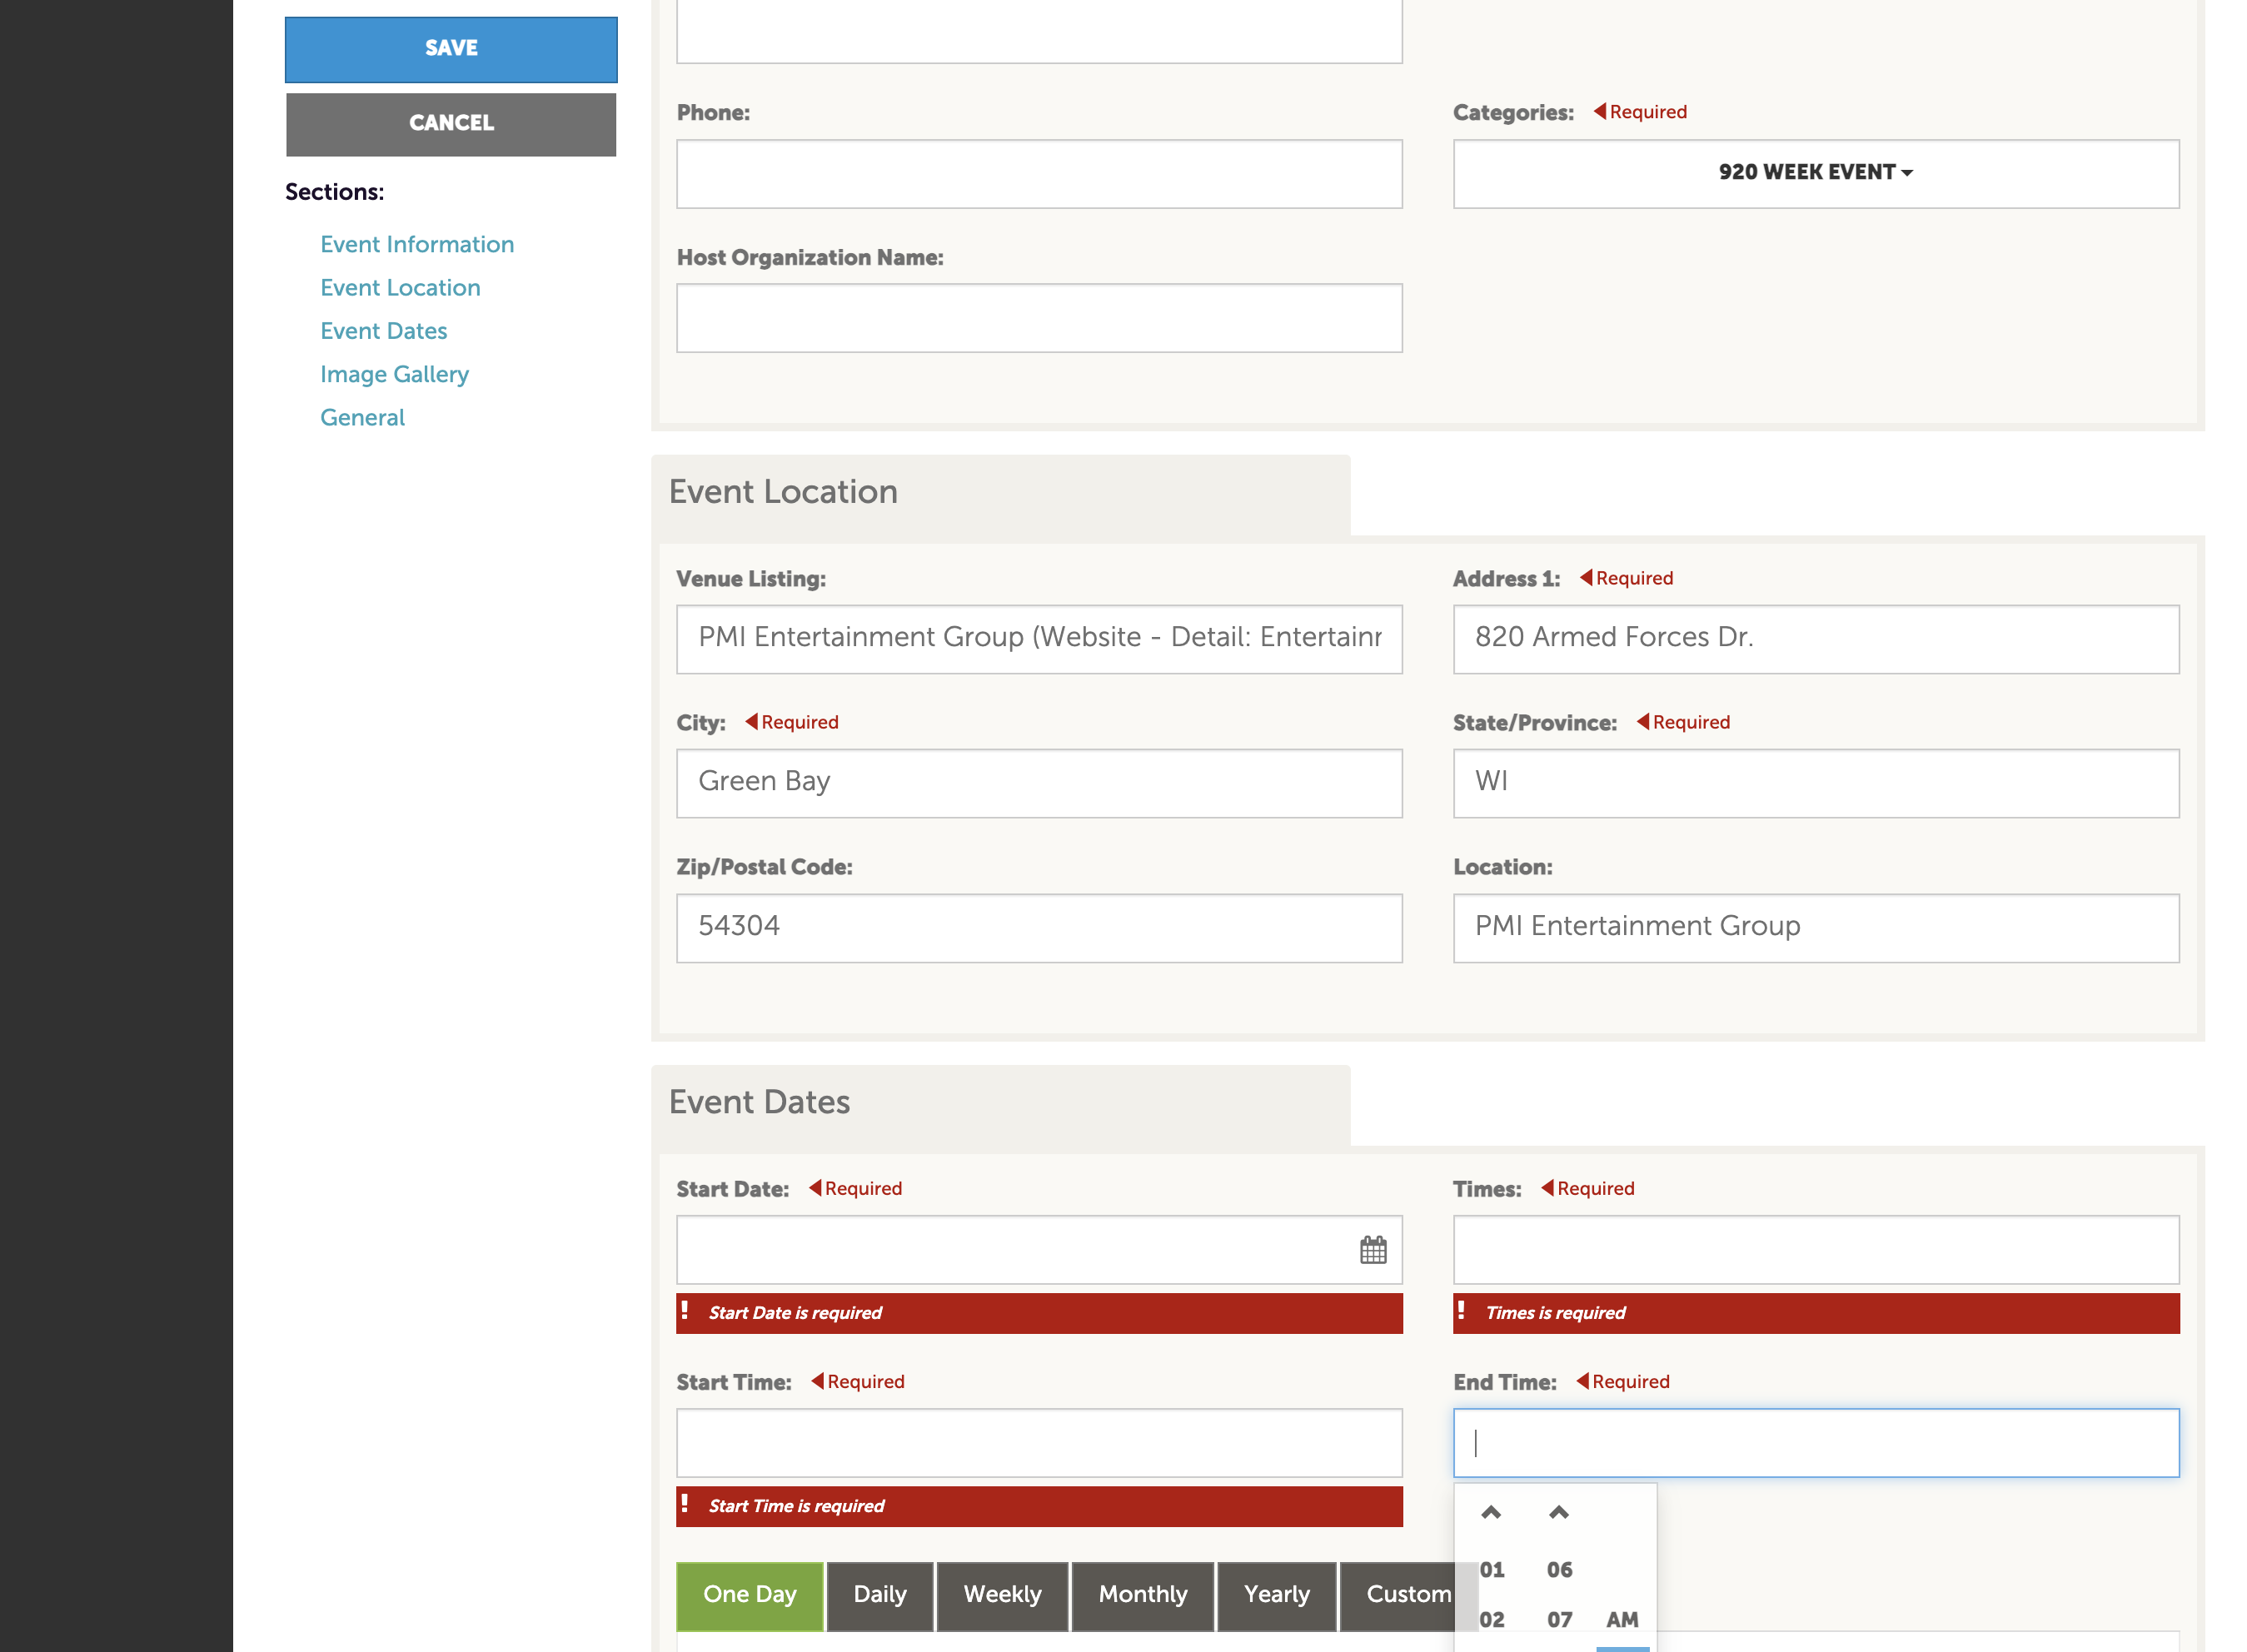
Task: Select the Yearly recurrence tab
Action: [1276, 1596]
